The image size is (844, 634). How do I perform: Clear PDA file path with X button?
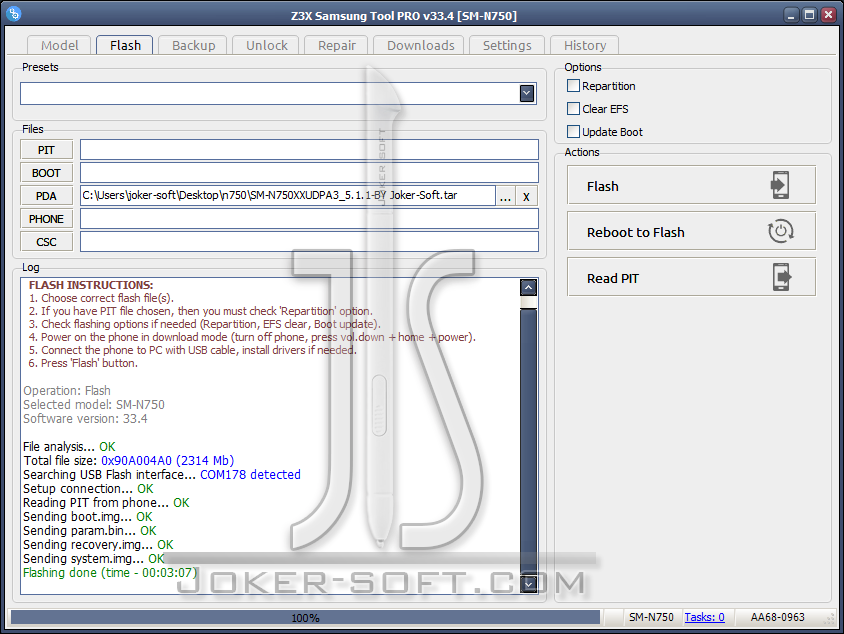tap(526, 196)
